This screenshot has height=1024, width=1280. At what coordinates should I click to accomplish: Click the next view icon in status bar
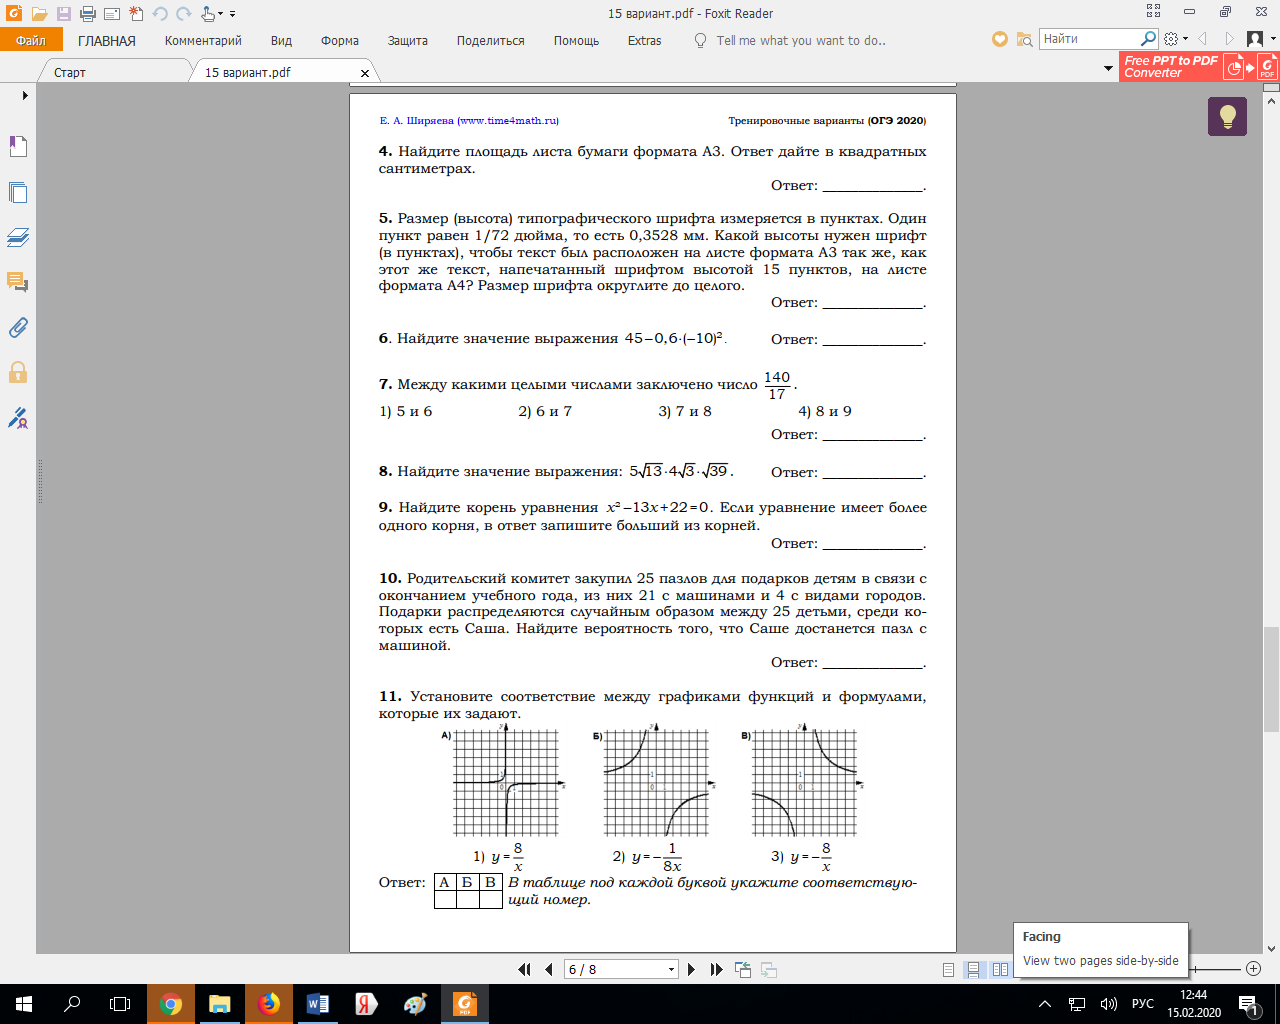tap(769, 969)
